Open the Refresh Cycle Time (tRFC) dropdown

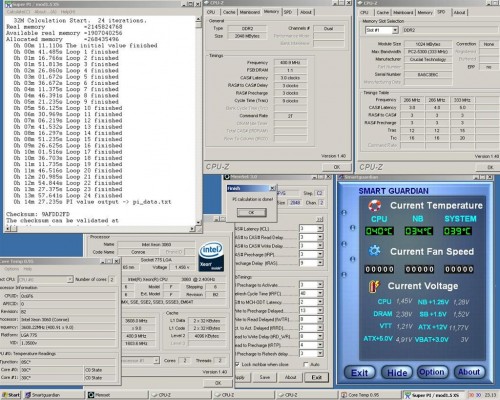tap(320, 293)
